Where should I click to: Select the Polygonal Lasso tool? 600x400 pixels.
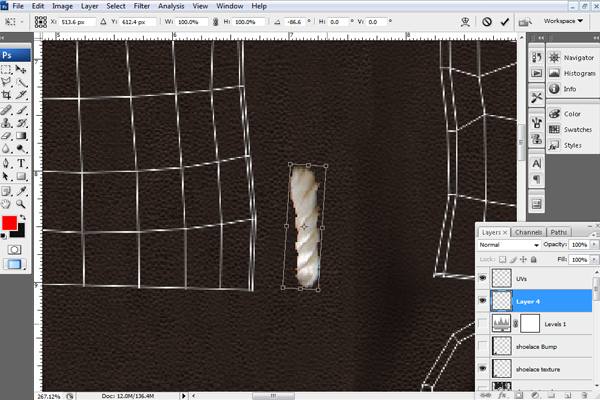point(7,82)
